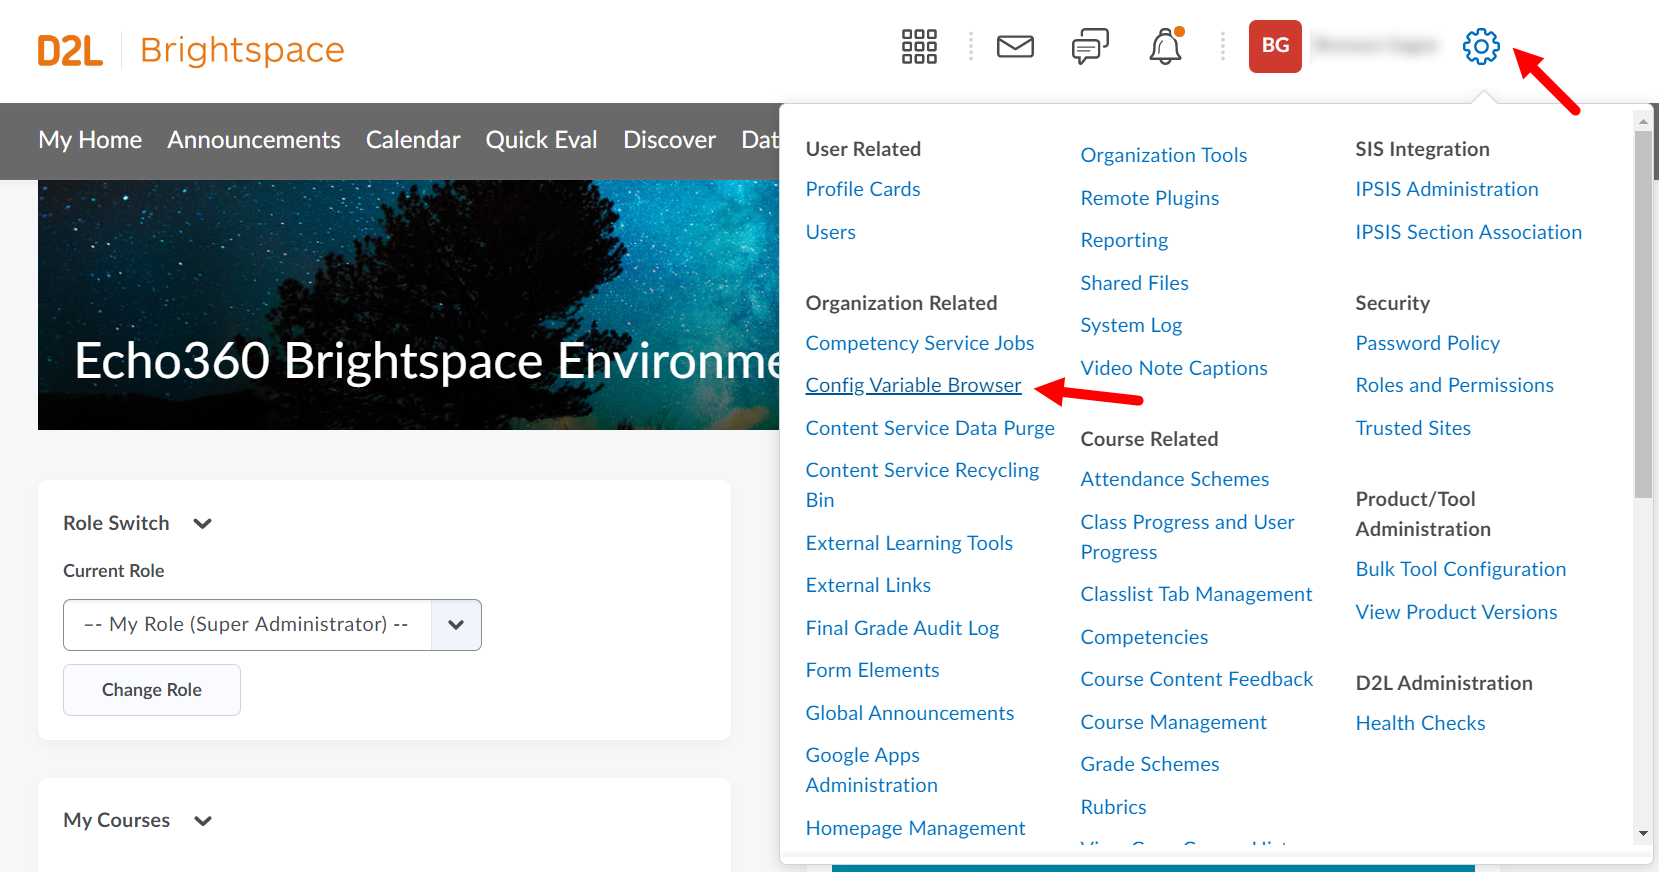Go to My Home in navbar
This screenshot has height=872, width=1659.
(x=90, y=140)
